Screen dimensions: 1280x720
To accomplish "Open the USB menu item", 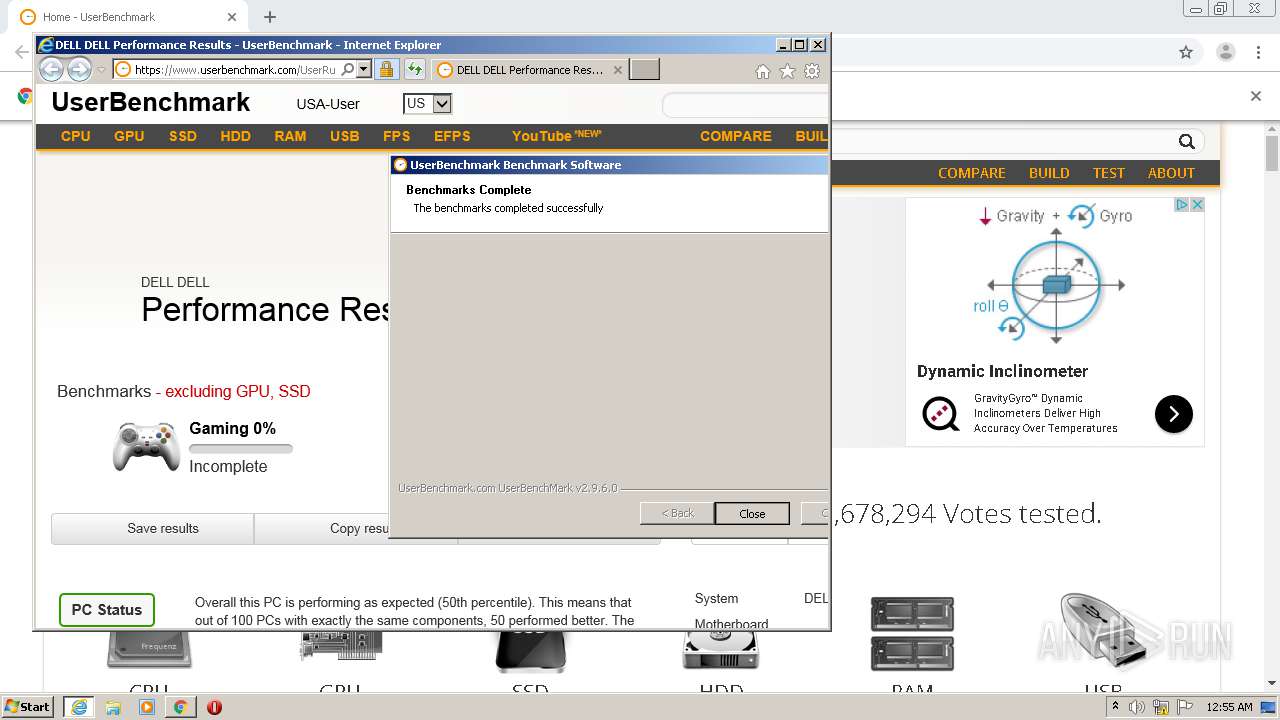I will [x=345, y=136].
